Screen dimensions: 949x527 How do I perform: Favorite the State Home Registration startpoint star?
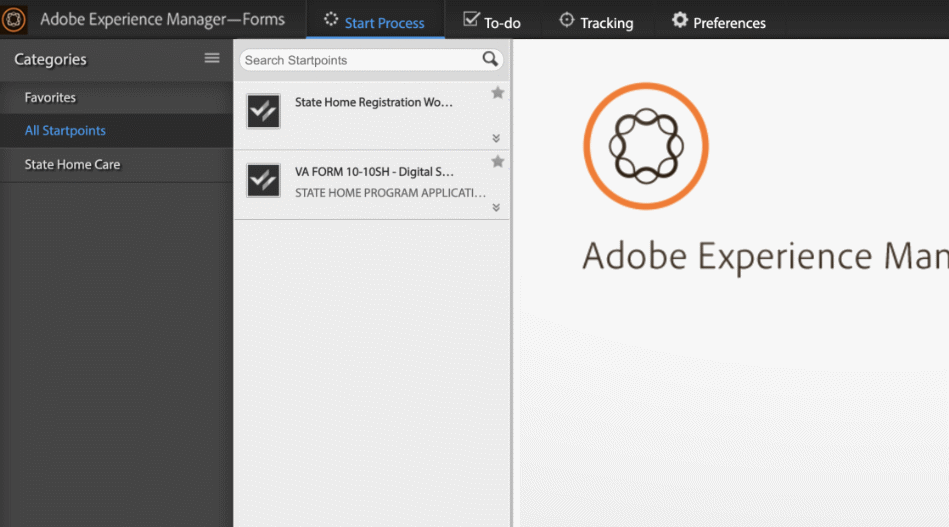point(497,93)
